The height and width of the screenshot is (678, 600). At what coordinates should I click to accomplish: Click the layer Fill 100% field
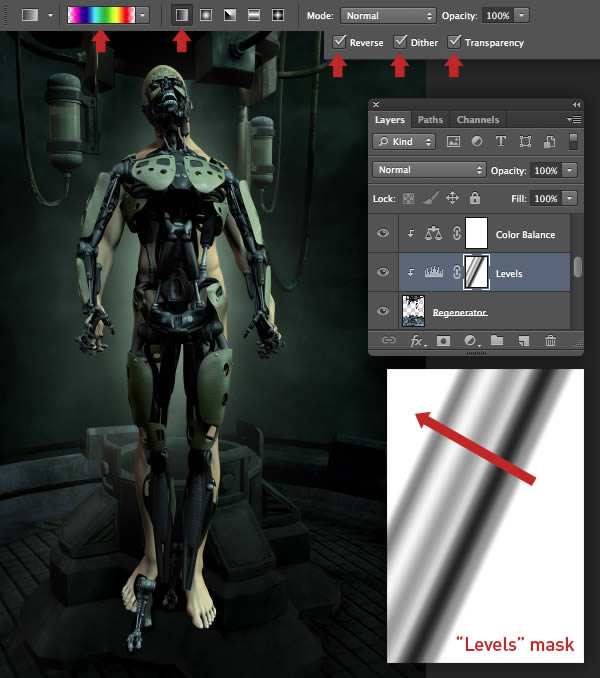546,198
